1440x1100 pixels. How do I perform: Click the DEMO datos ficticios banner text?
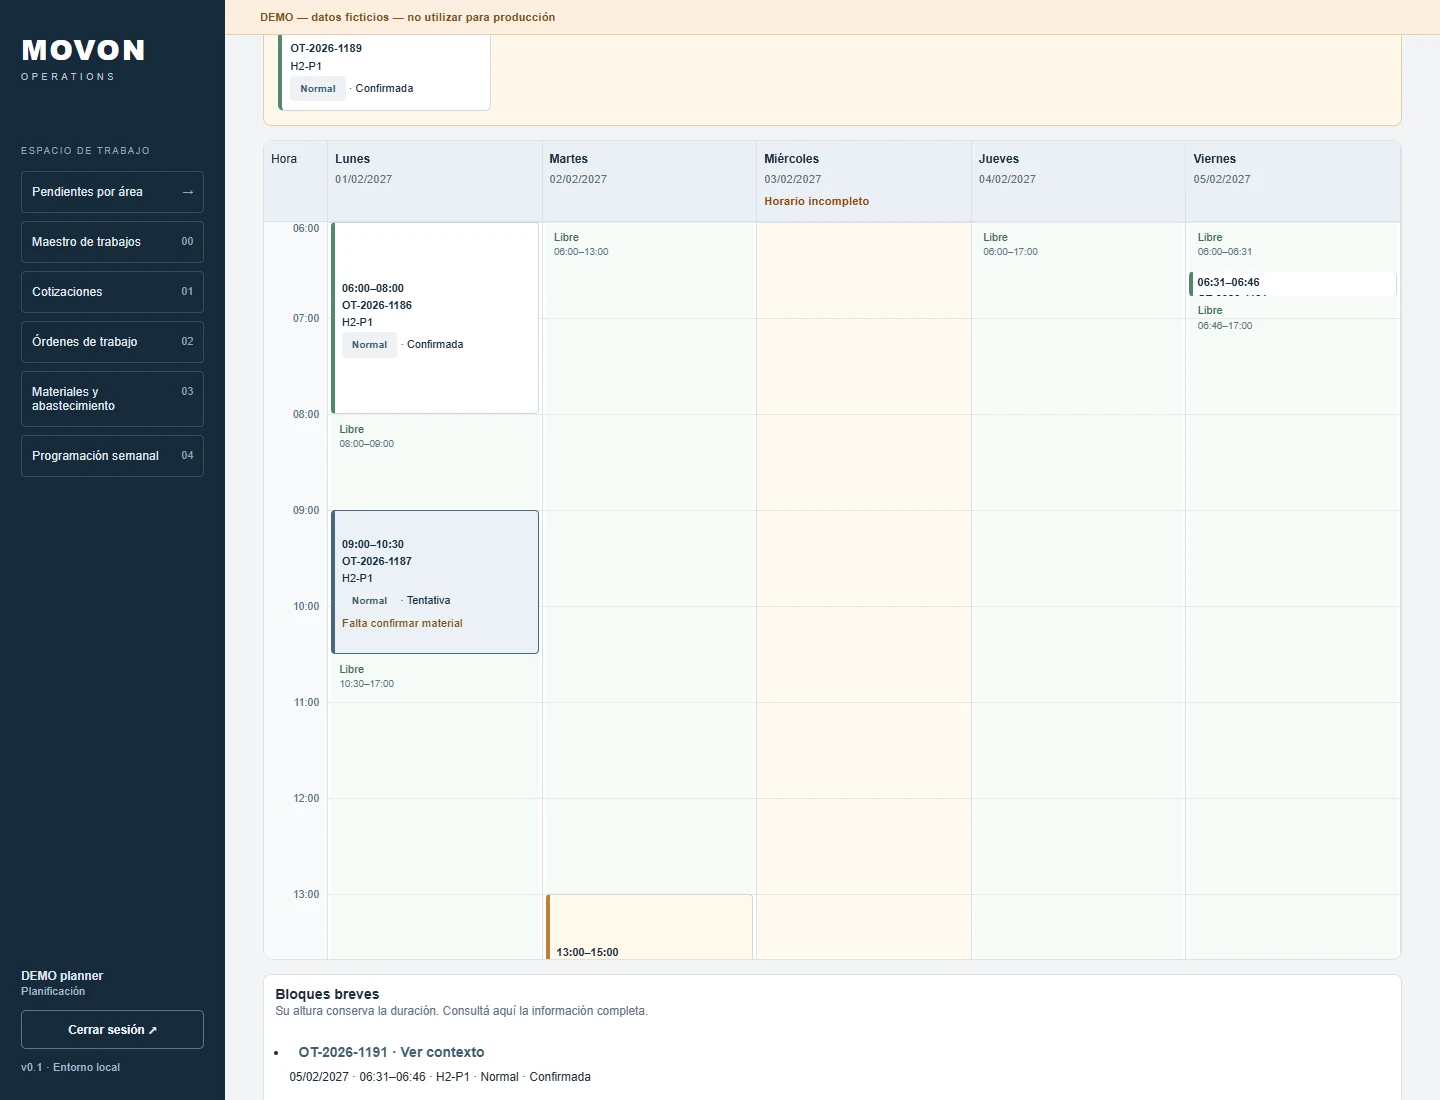[x=408, y=17]
